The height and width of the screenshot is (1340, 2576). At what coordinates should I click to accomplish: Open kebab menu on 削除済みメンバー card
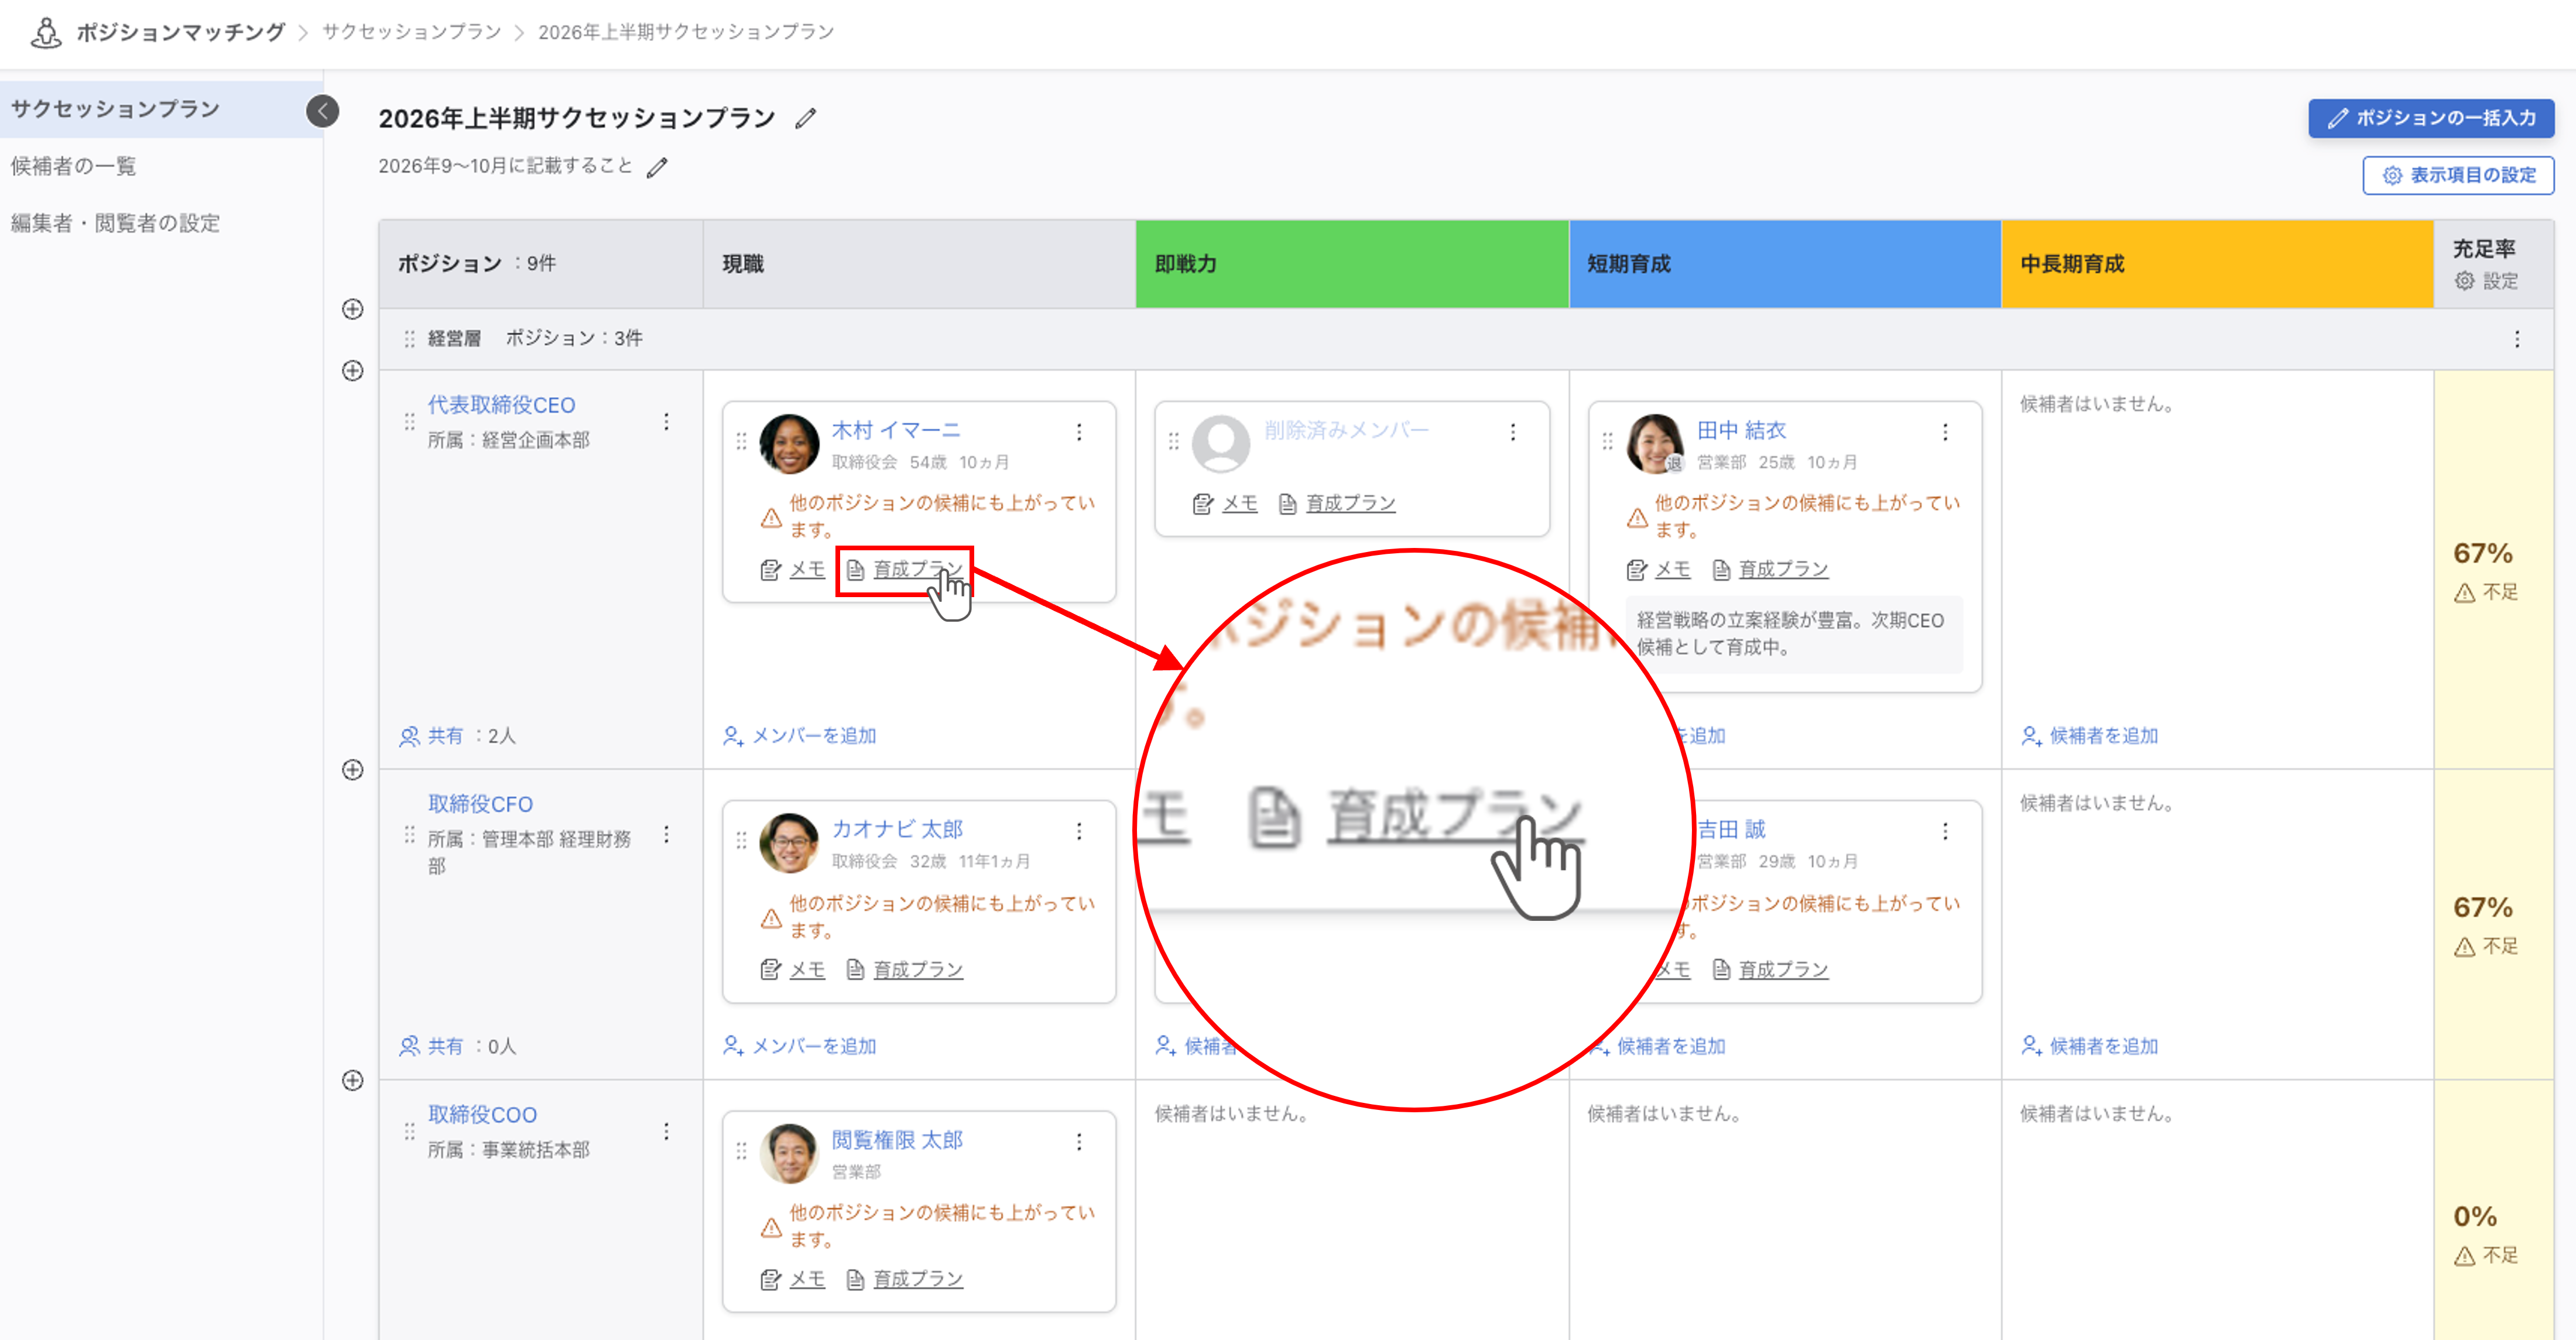1513,432
